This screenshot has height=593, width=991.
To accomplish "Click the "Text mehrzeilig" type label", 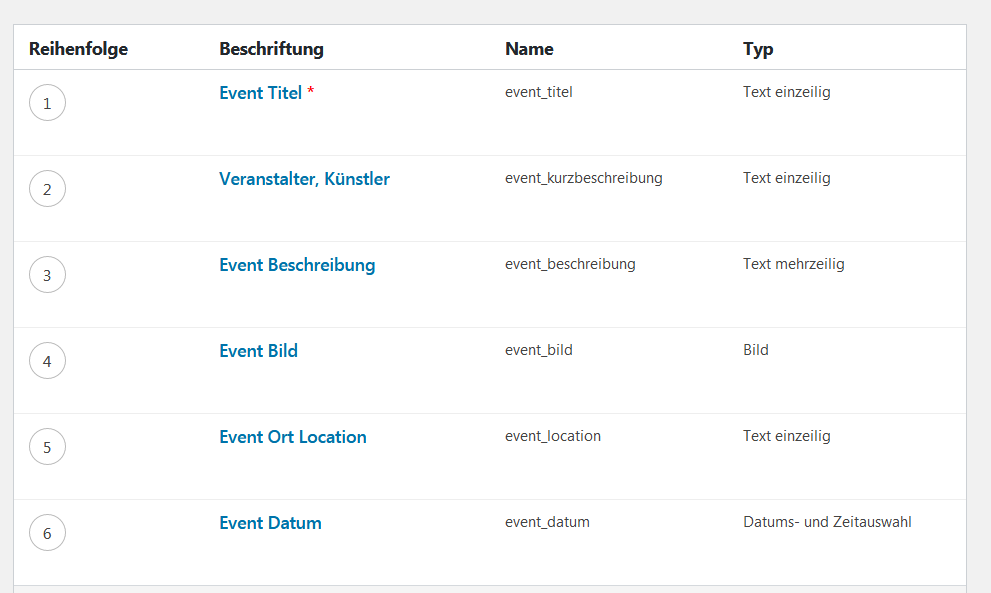I will (793, 264).
